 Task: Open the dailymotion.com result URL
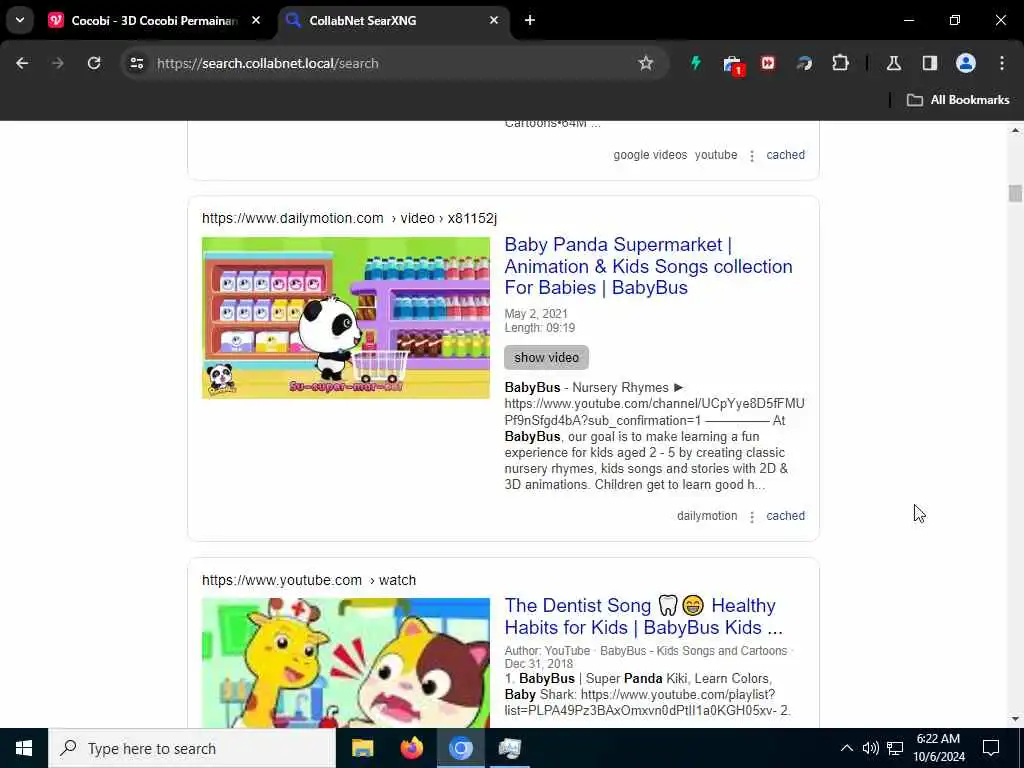(x=349, y=218)
